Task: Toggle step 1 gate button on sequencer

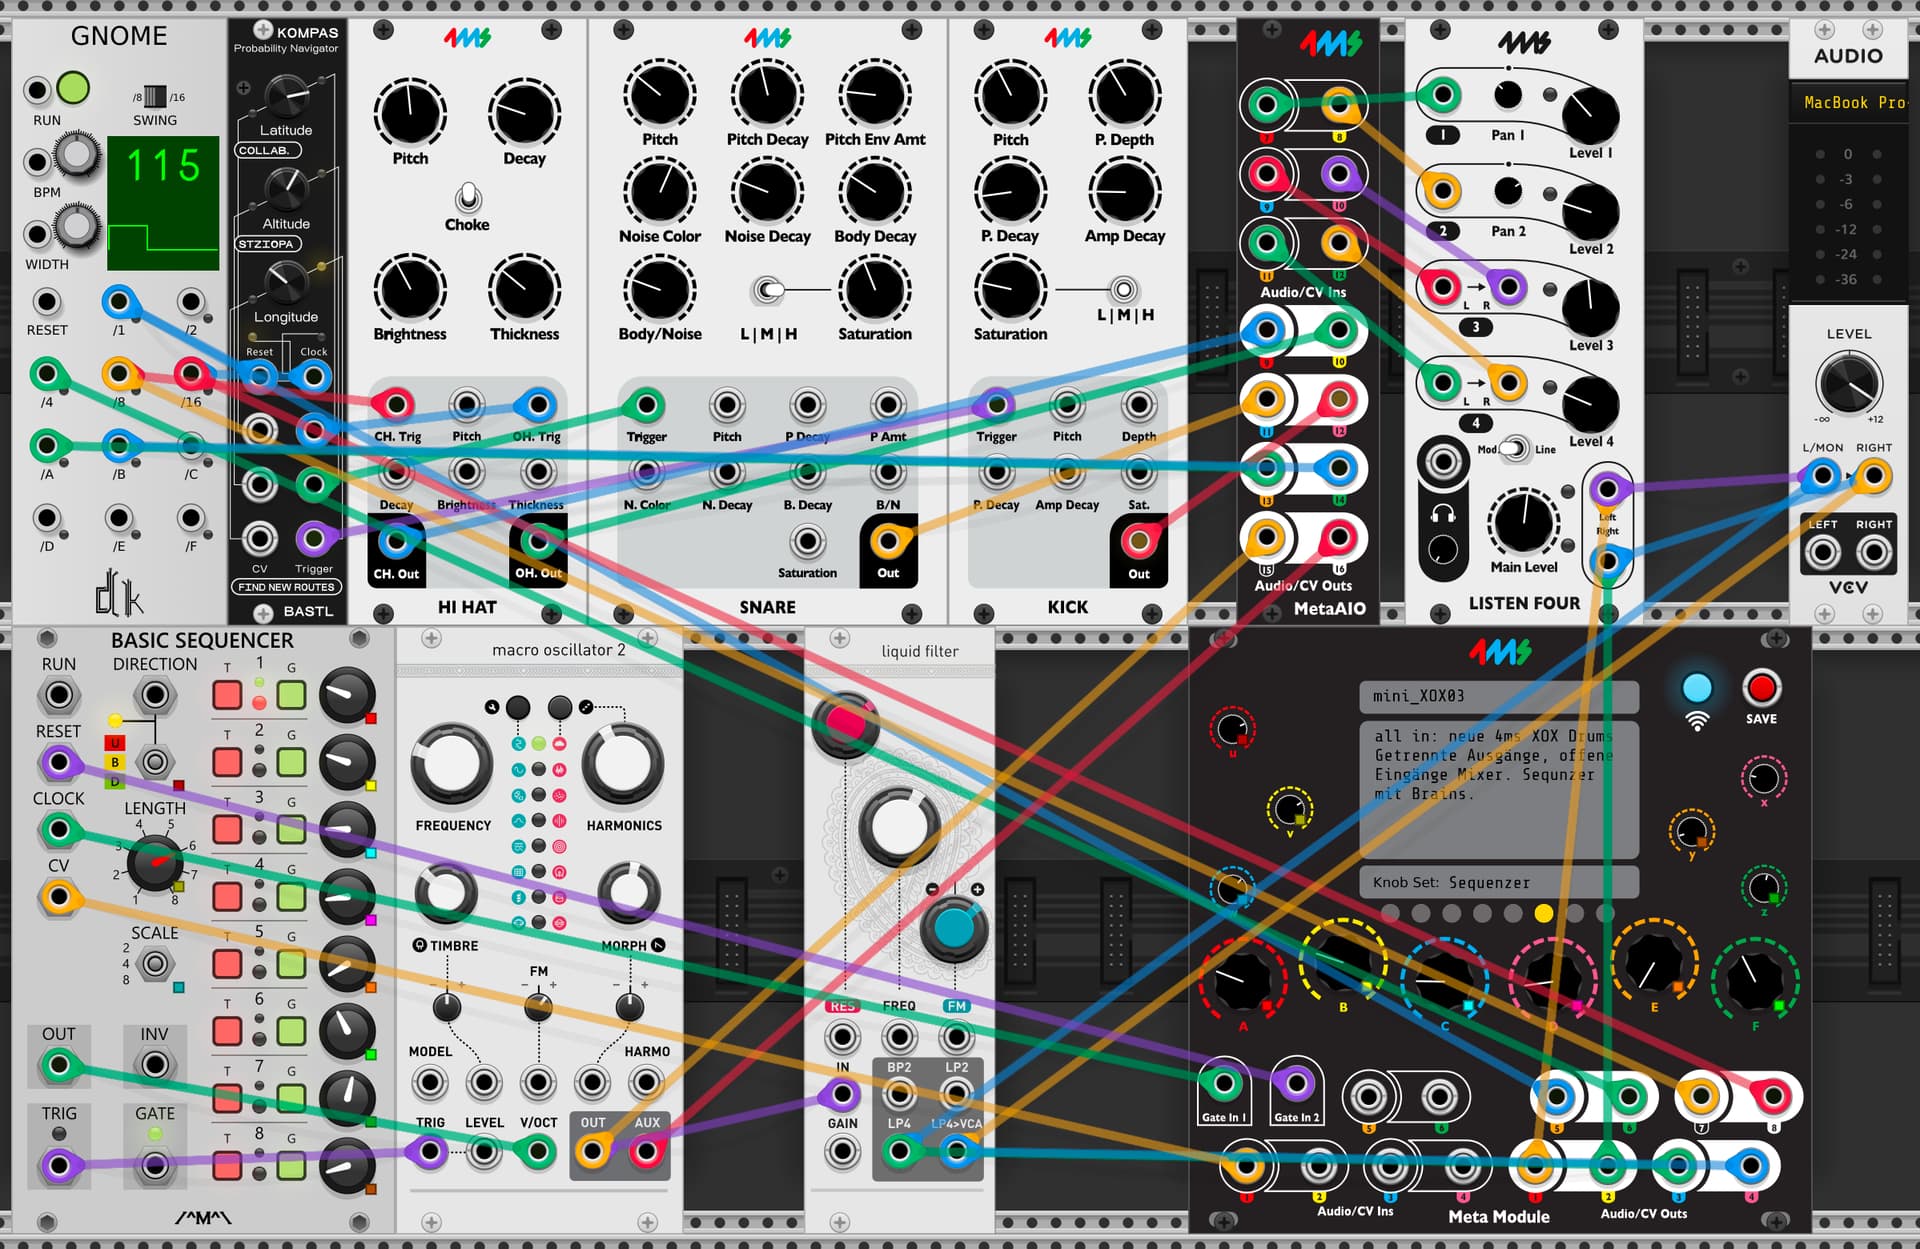Action: [x=291, y=695]
